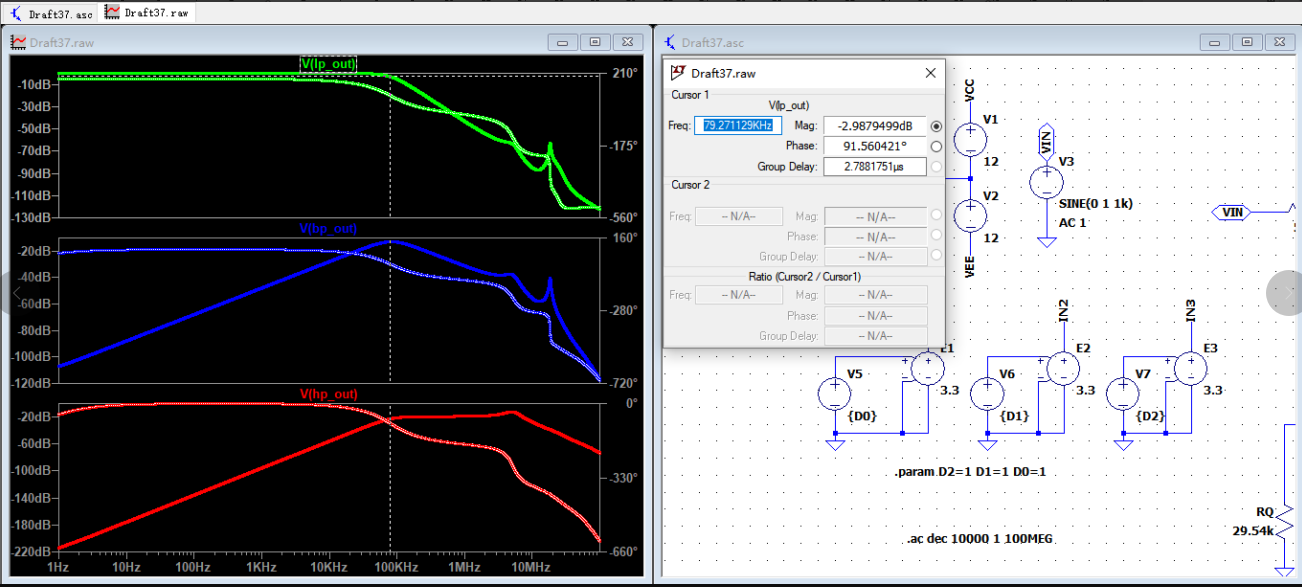Click the {D2} value of V7
1302x587 pixels.
(x=1150, y=414)
